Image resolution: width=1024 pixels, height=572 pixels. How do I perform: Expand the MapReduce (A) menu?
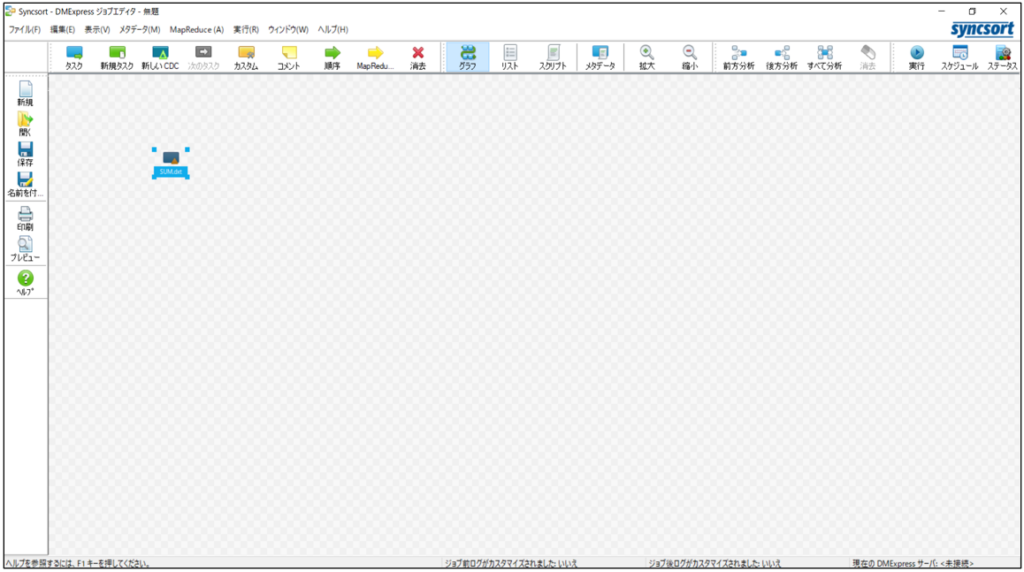click(x=196, y=30)
